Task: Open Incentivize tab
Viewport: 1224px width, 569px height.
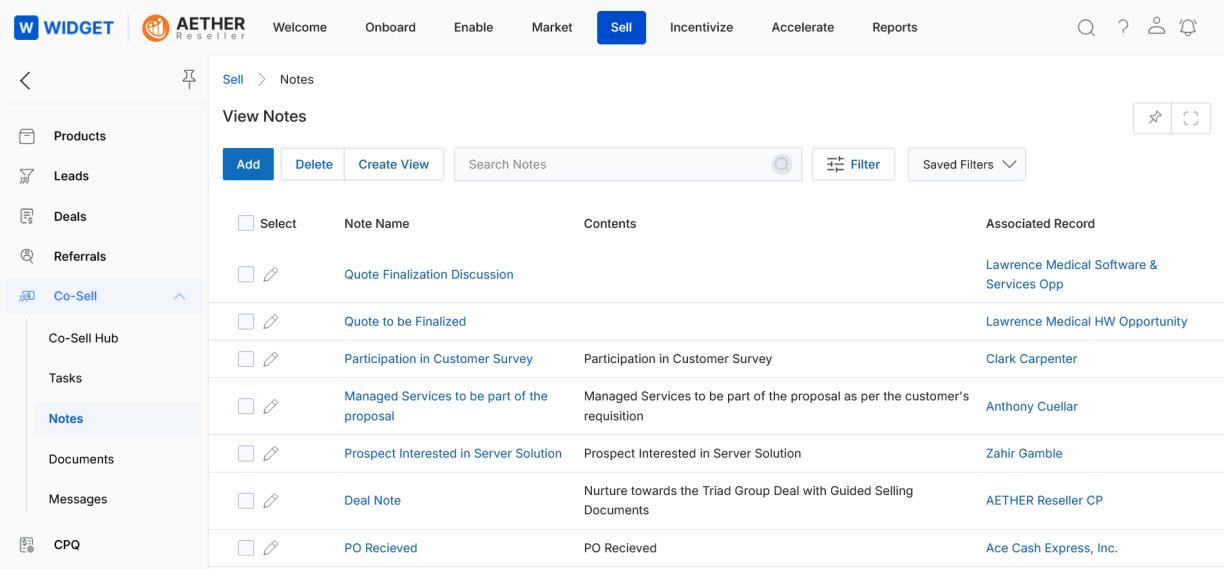Action: [701, 28]
